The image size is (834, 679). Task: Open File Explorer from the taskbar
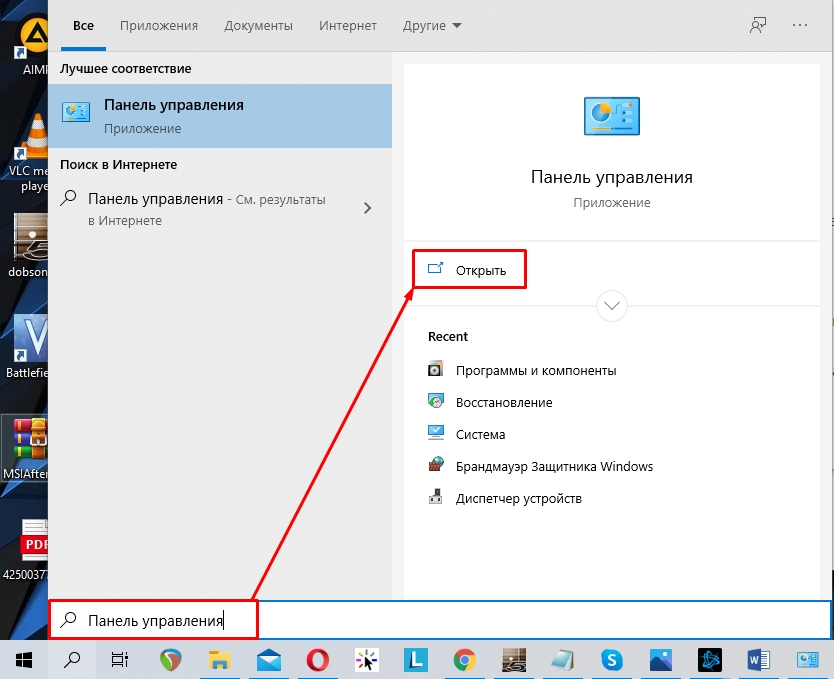[220, 659]
